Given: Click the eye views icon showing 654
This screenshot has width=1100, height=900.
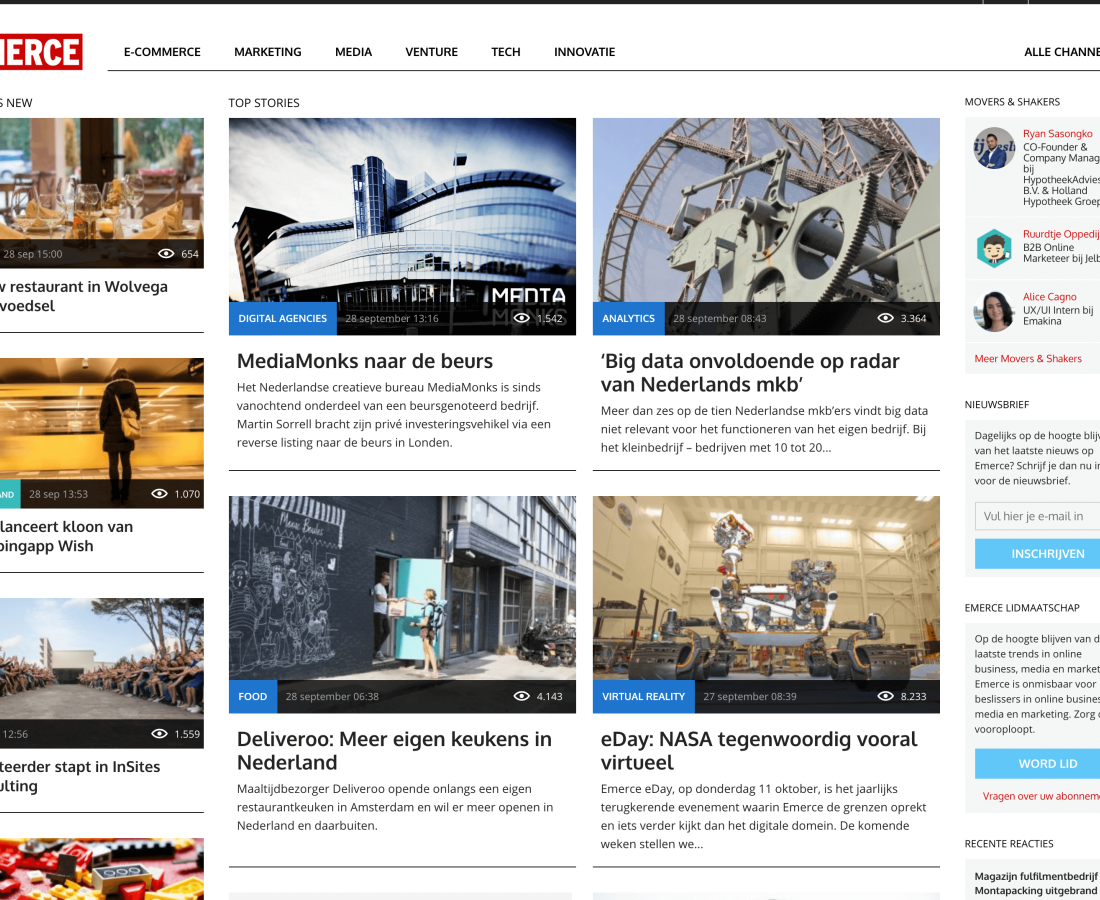Looking at the screenshot, I should pos(166,254).
